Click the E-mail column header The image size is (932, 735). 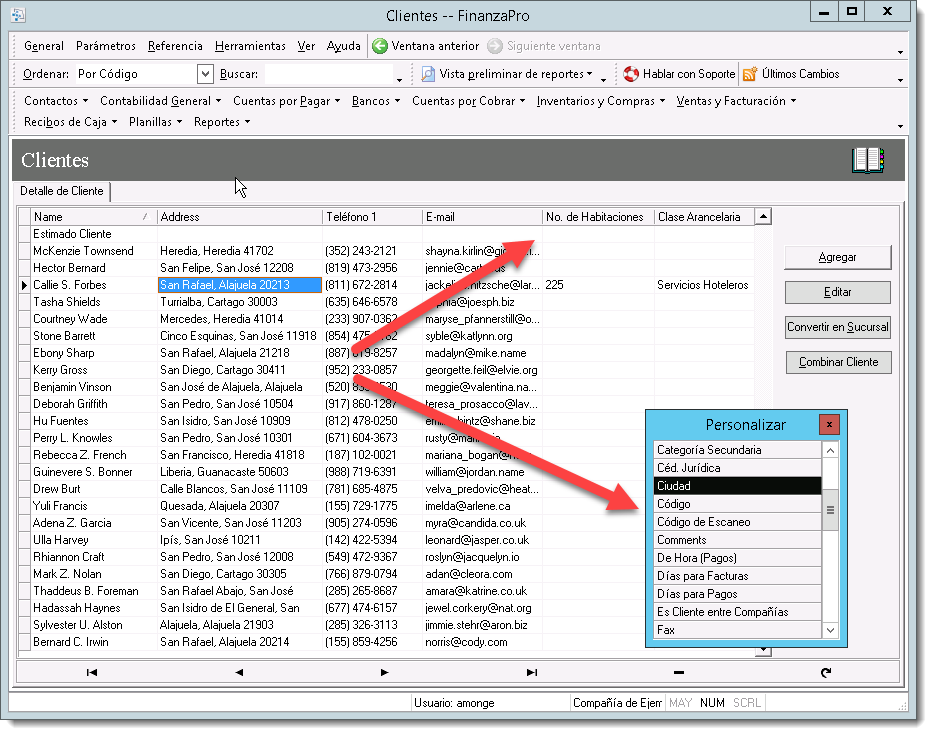coord(482,217)
